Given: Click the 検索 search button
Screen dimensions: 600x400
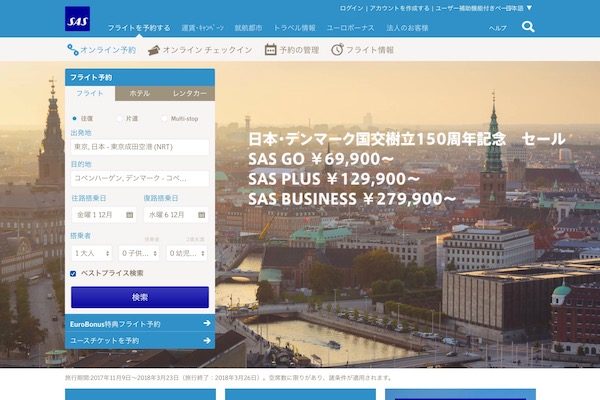Looking at the screenshot, I should point(140,297).
